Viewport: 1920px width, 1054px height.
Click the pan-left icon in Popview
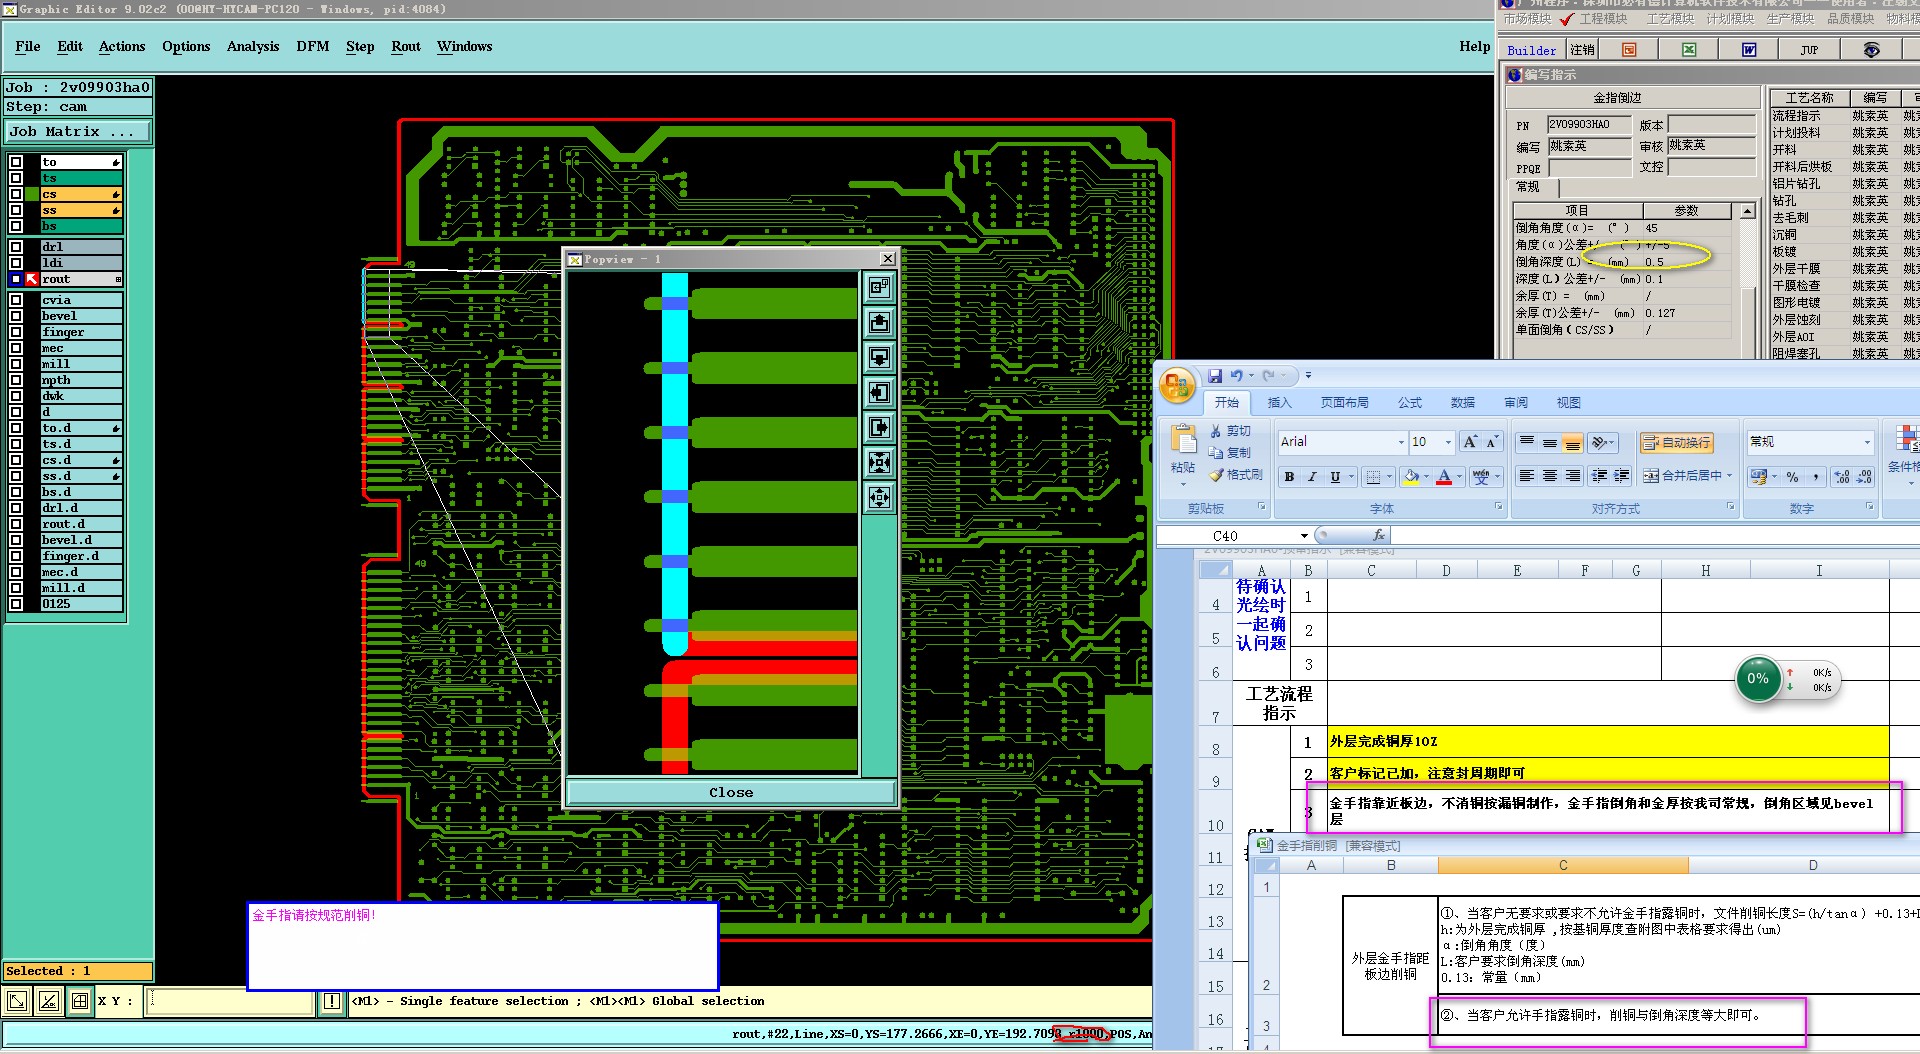pos(879,392)
